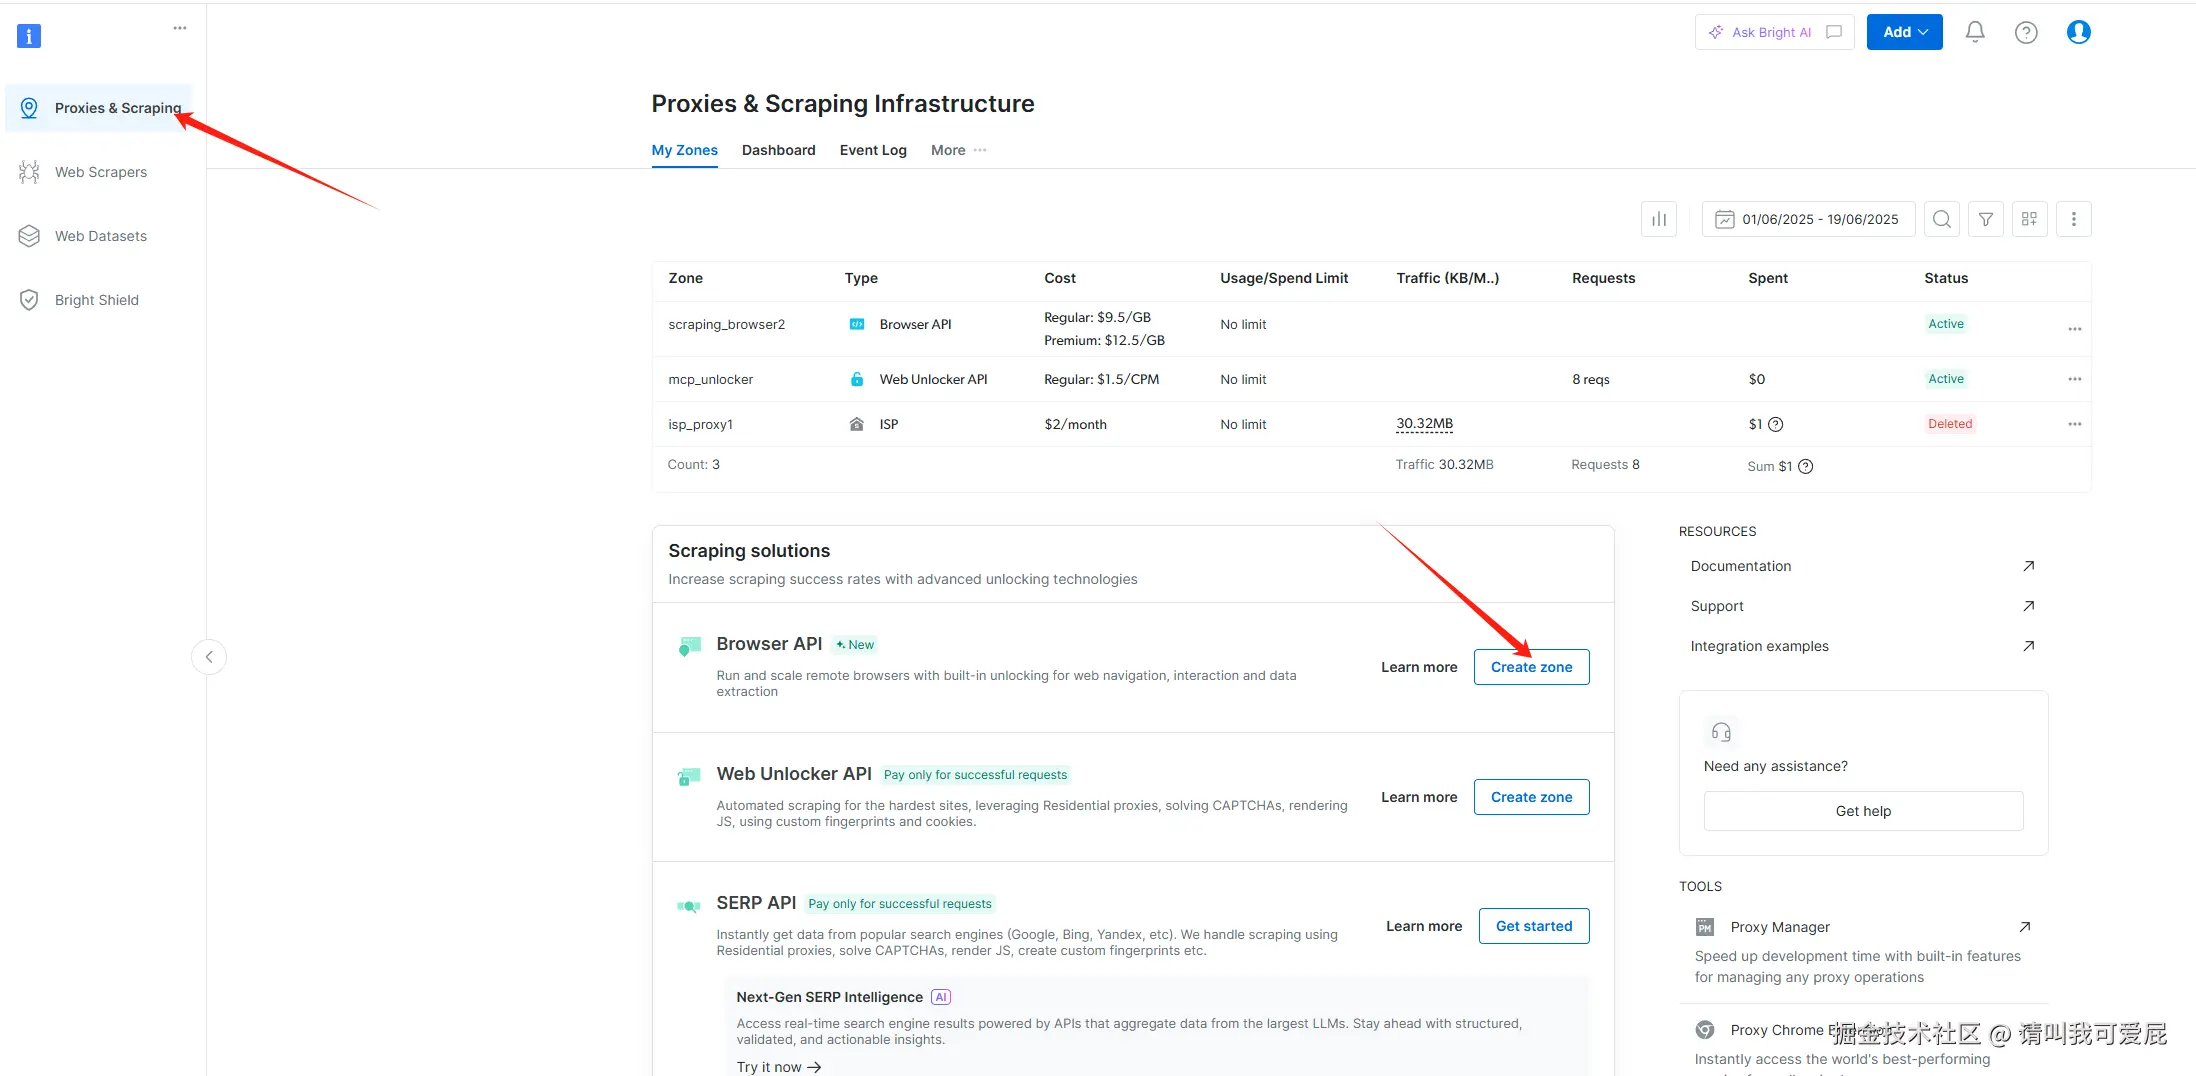Open the Event Log tab
Screen dimensions: 2196x1076
coord(872,150)
